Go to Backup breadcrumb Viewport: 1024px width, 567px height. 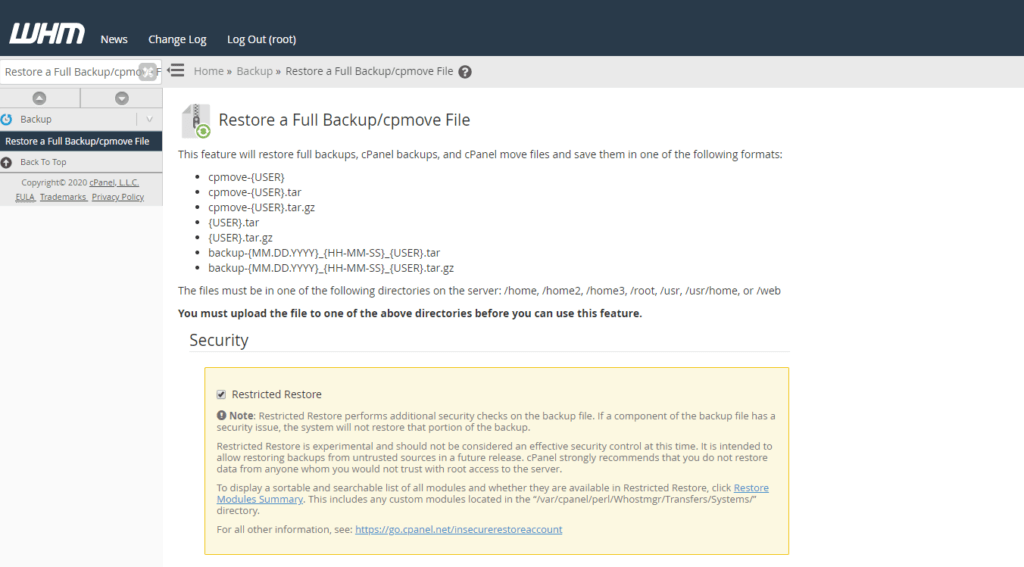coord(254,71)
